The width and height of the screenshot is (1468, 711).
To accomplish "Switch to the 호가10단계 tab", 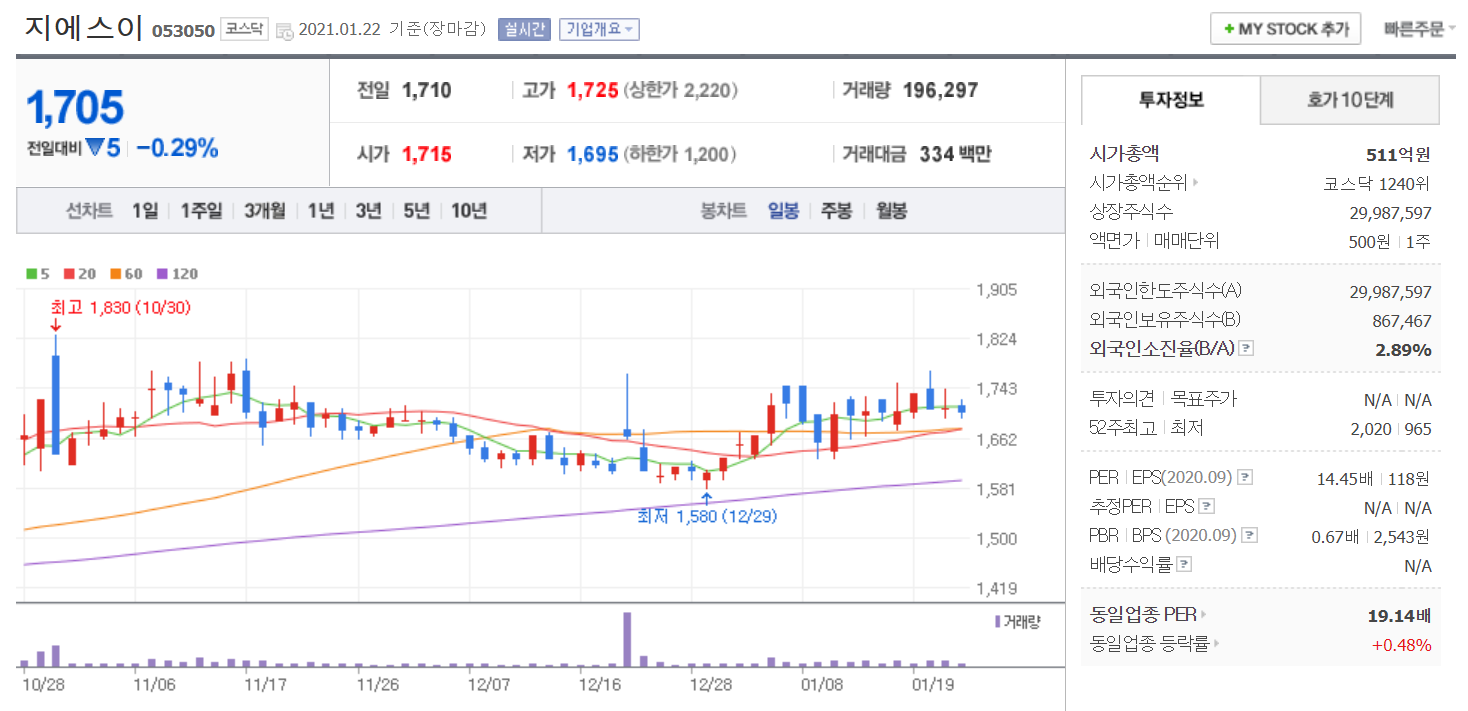I will pyautogui.click(x=1349, y=100).
